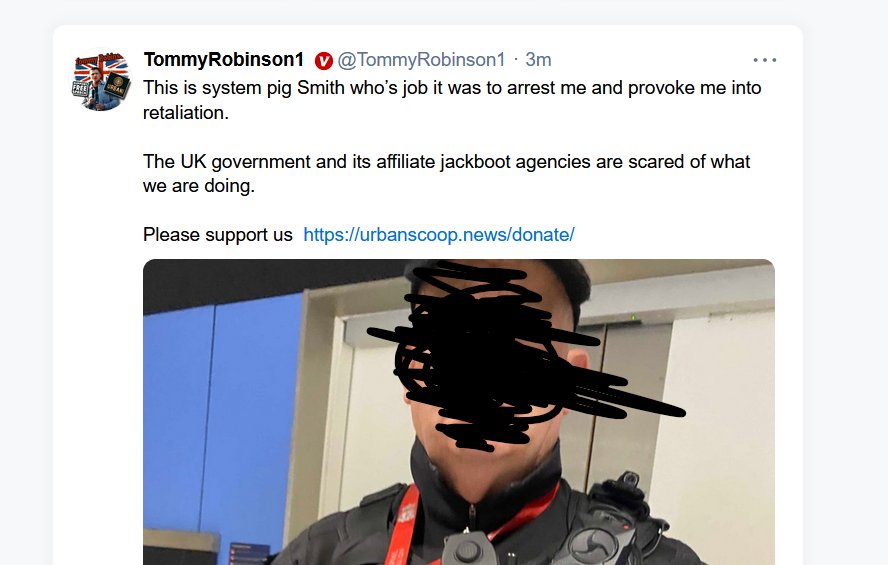The image size is (888, 565).
Task: Click the 'Please support us' text
Action: pos(217,234)
